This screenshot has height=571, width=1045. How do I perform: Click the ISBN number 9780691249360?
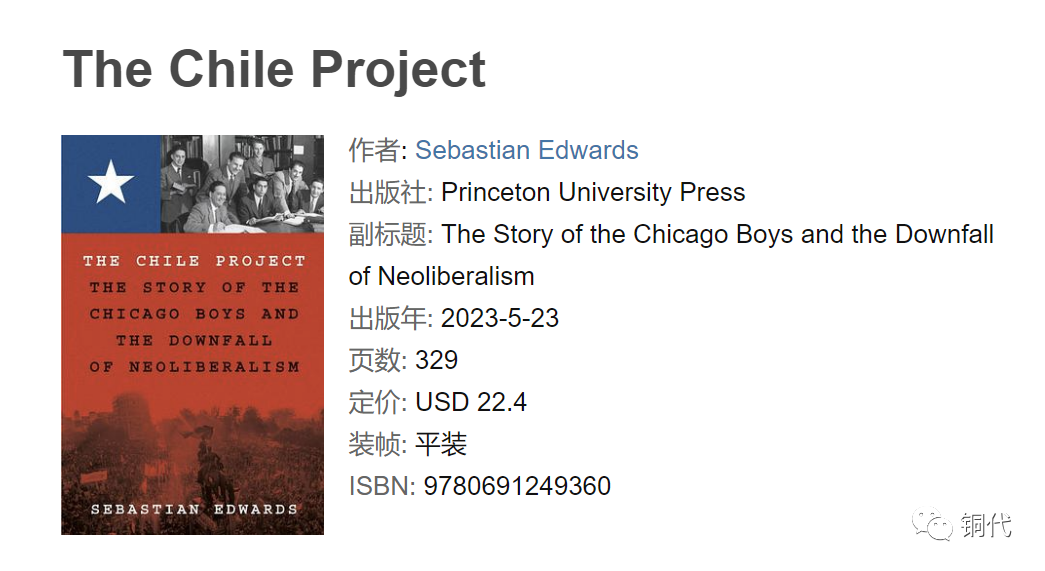click(x=517, y=486)
